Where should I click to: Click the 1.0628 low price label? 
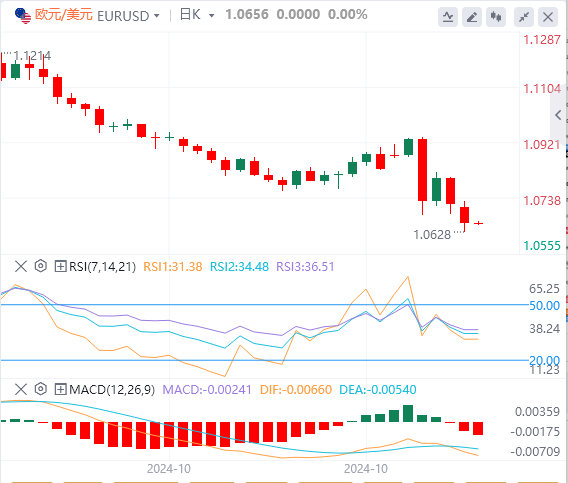[432, 235]
